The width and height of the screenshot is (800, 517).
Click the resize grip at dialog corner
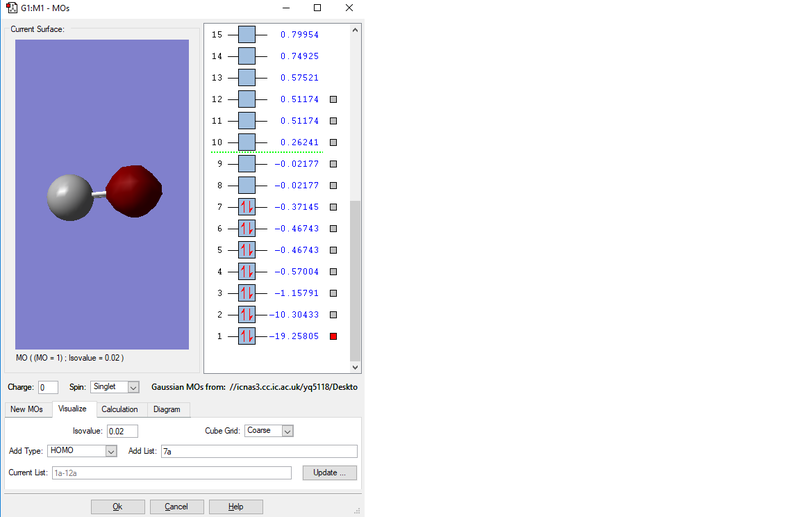point(357,510)
